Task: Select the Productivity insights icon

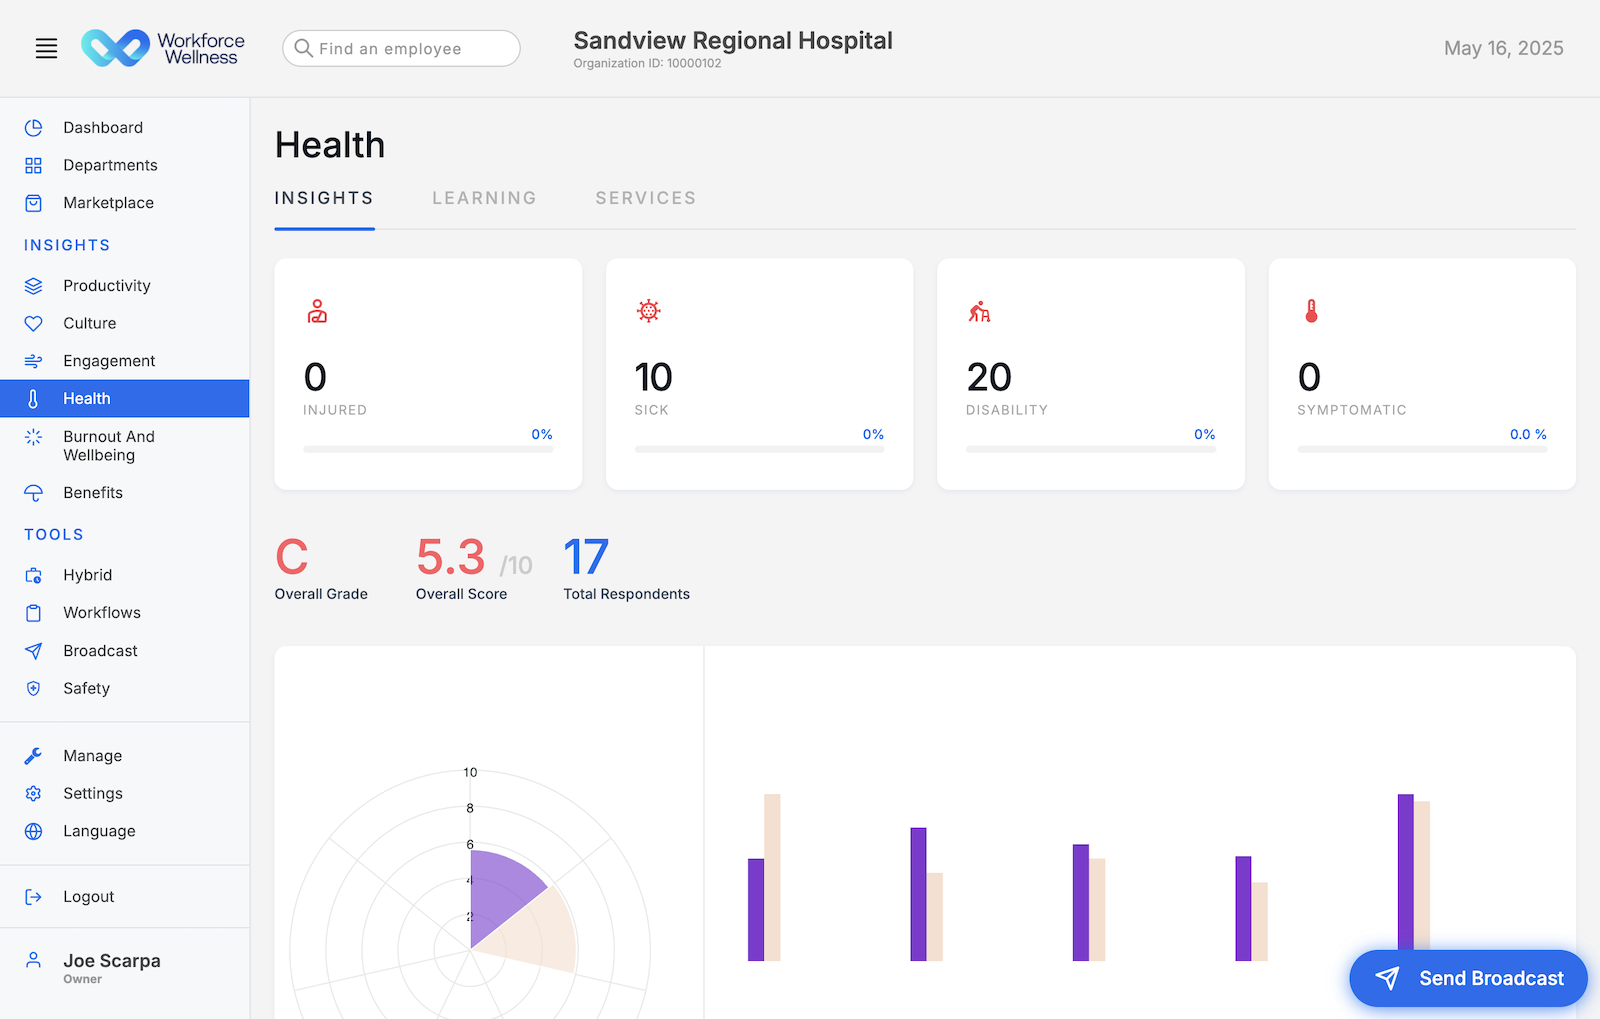Action: [33, 285]
